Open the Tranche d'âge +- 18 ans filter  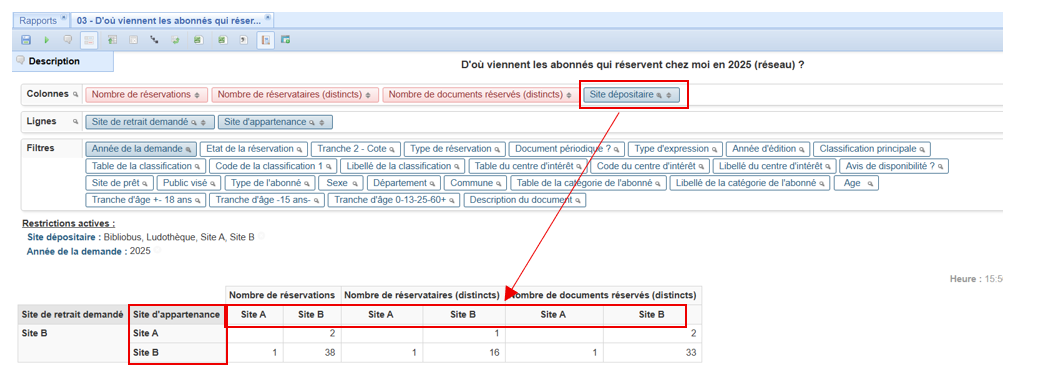click(x=145, y=200)
